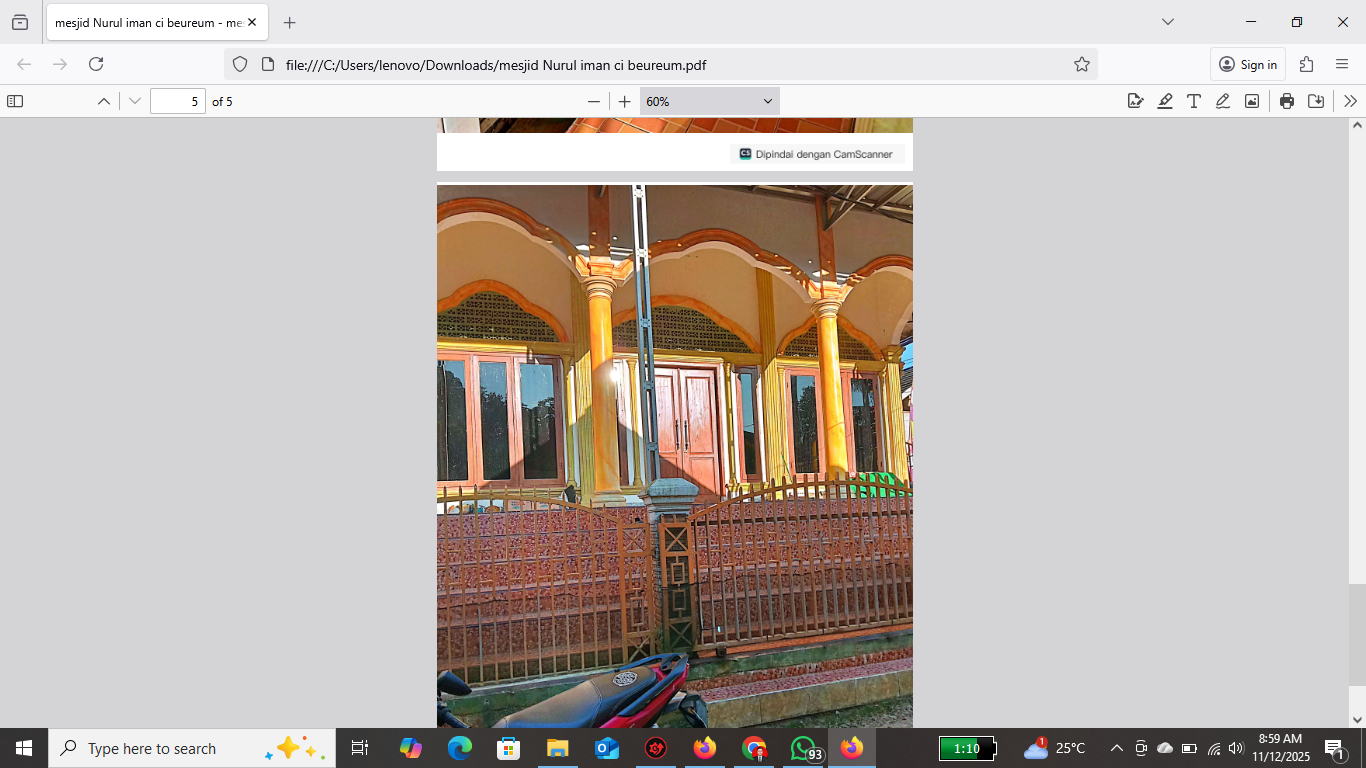Select the add text annotation tool
The image size is (1366, 768).
[x=1194, y=101]
